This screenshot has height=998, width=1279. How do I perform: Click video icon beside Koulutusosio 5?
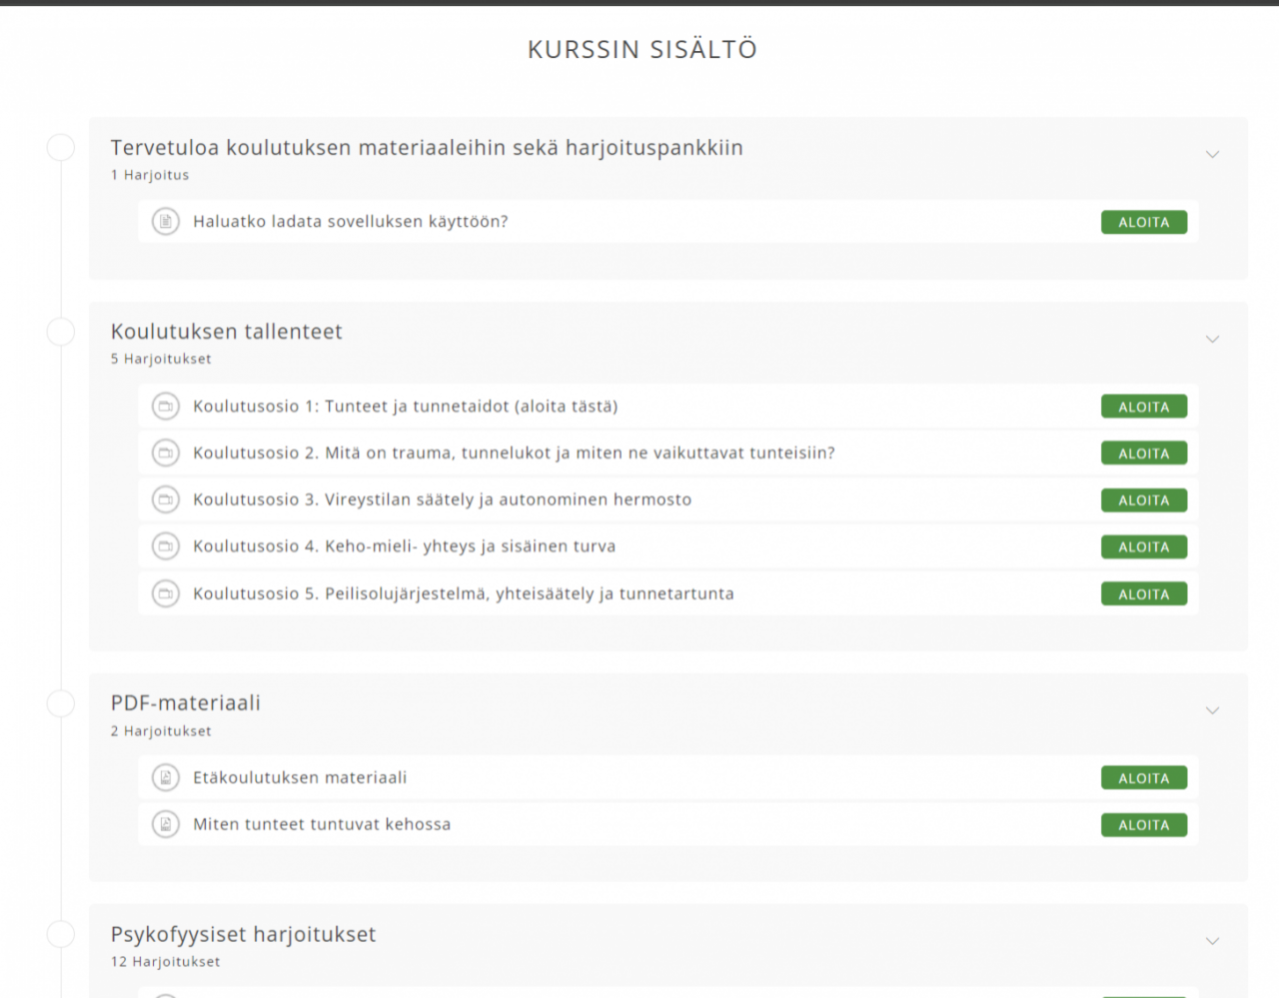click(x=166, y=593)
